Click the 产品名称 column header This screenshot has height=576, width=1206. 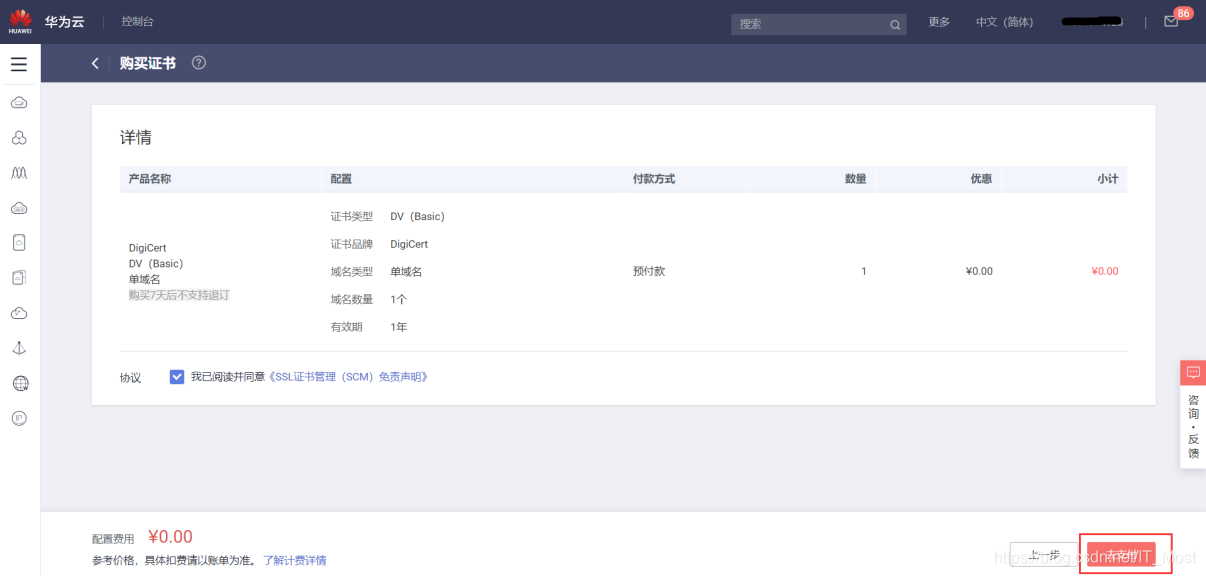point(150,179)
